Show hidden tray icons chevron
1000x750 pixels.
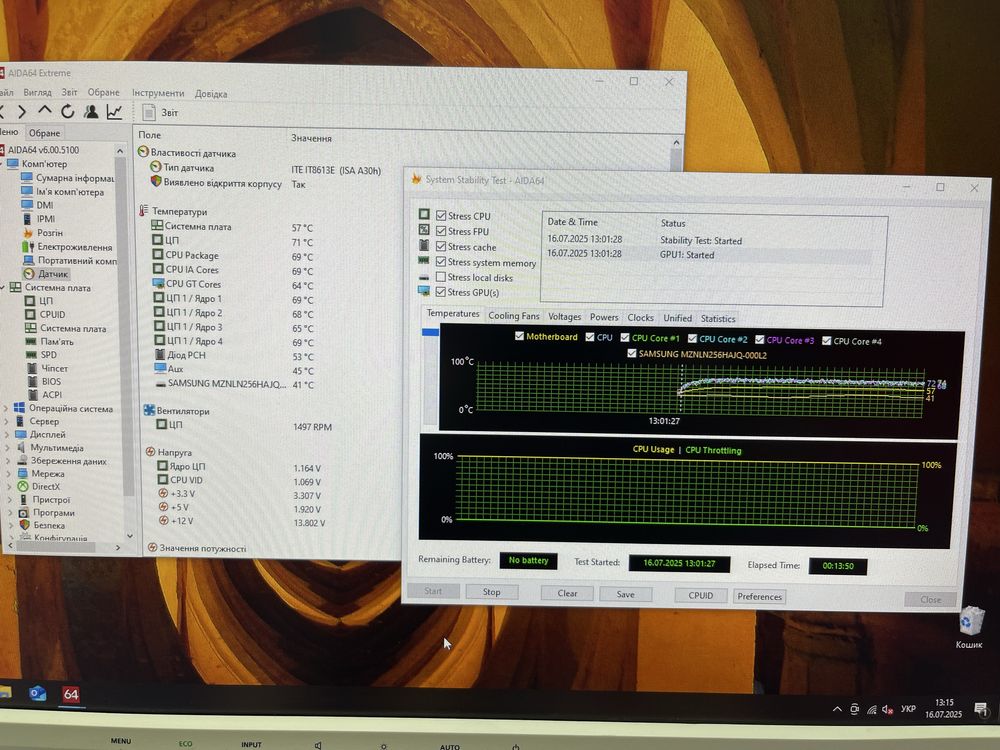click(x=837, y=709)
